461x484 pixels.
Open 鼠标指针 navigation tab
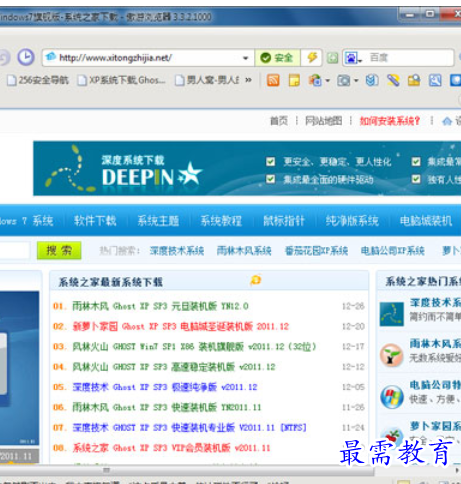pos(284,221)
